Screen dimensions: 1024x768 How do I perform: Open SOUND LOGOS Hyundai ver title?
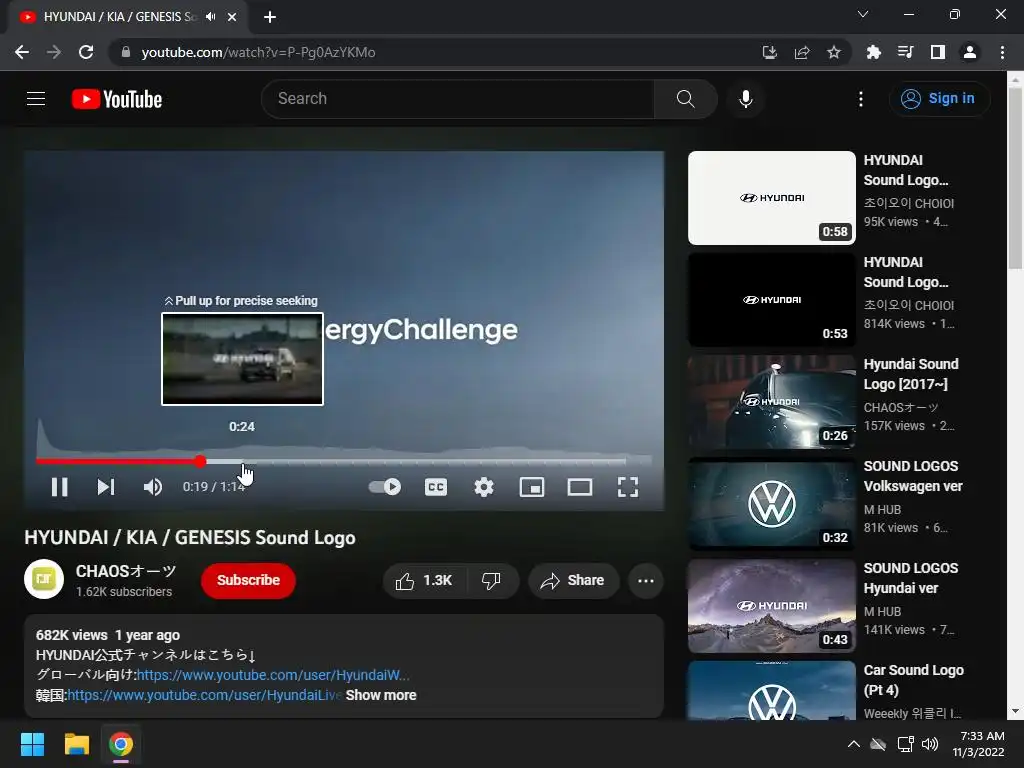(911, 578)
